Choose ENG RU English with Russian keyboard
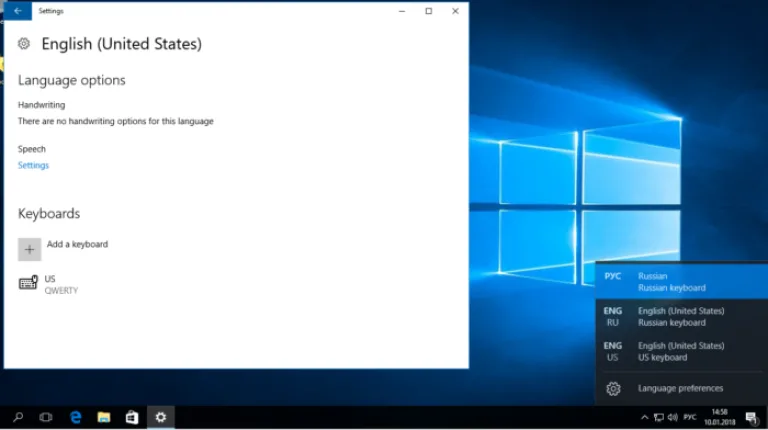Screen dimensions: 768x430 (x=681, y=316)
